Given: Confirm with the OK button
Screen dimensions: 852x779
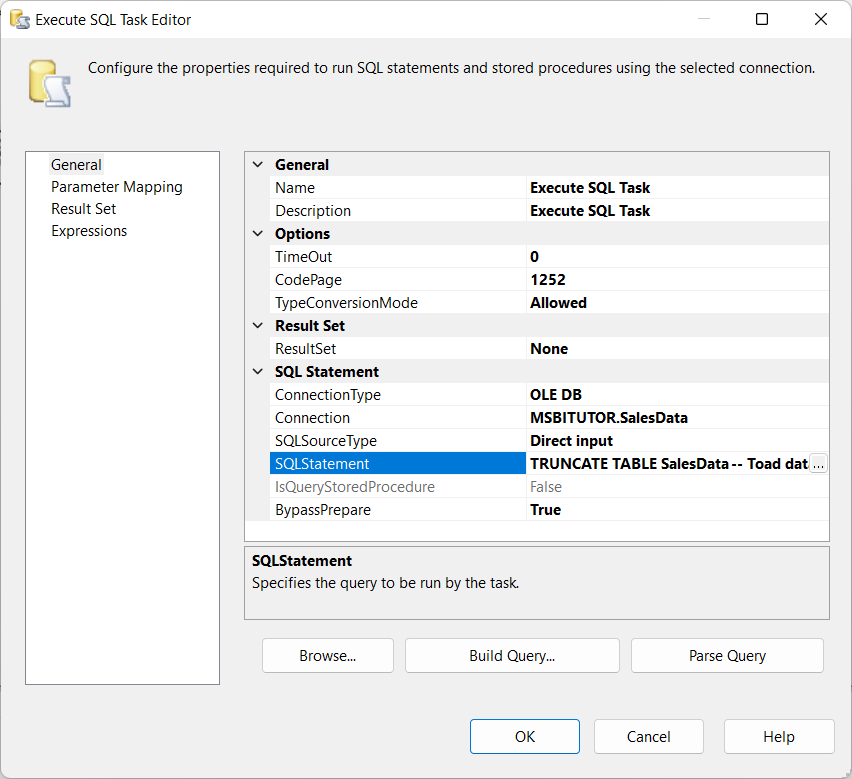Looking at the screenshot, I should click(x=525, y=737).
